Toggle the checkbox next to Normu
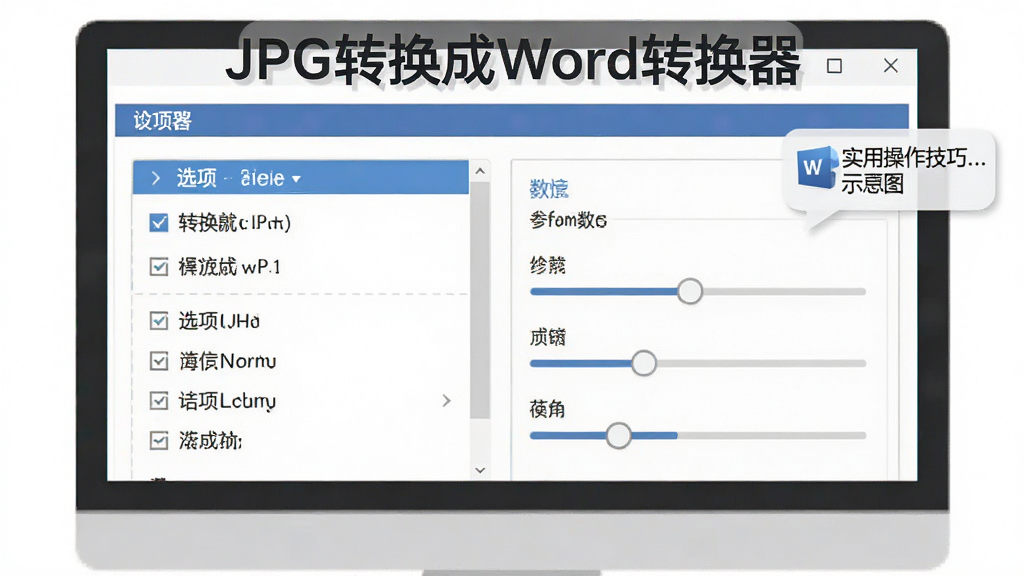 [x=159, y=361]
